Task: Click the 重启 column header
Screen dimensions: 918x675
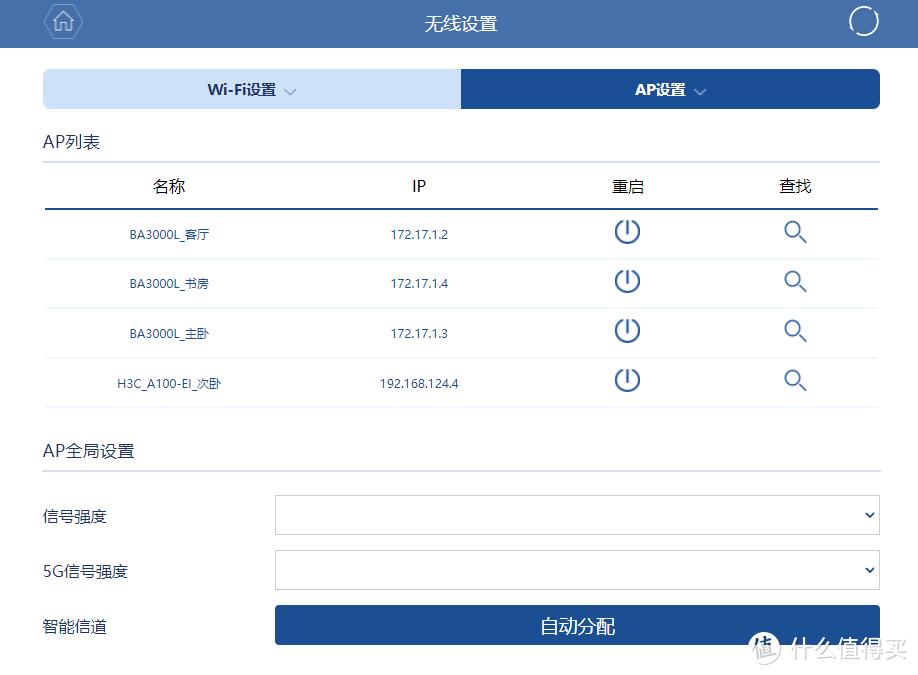Action: coord(627,186)
